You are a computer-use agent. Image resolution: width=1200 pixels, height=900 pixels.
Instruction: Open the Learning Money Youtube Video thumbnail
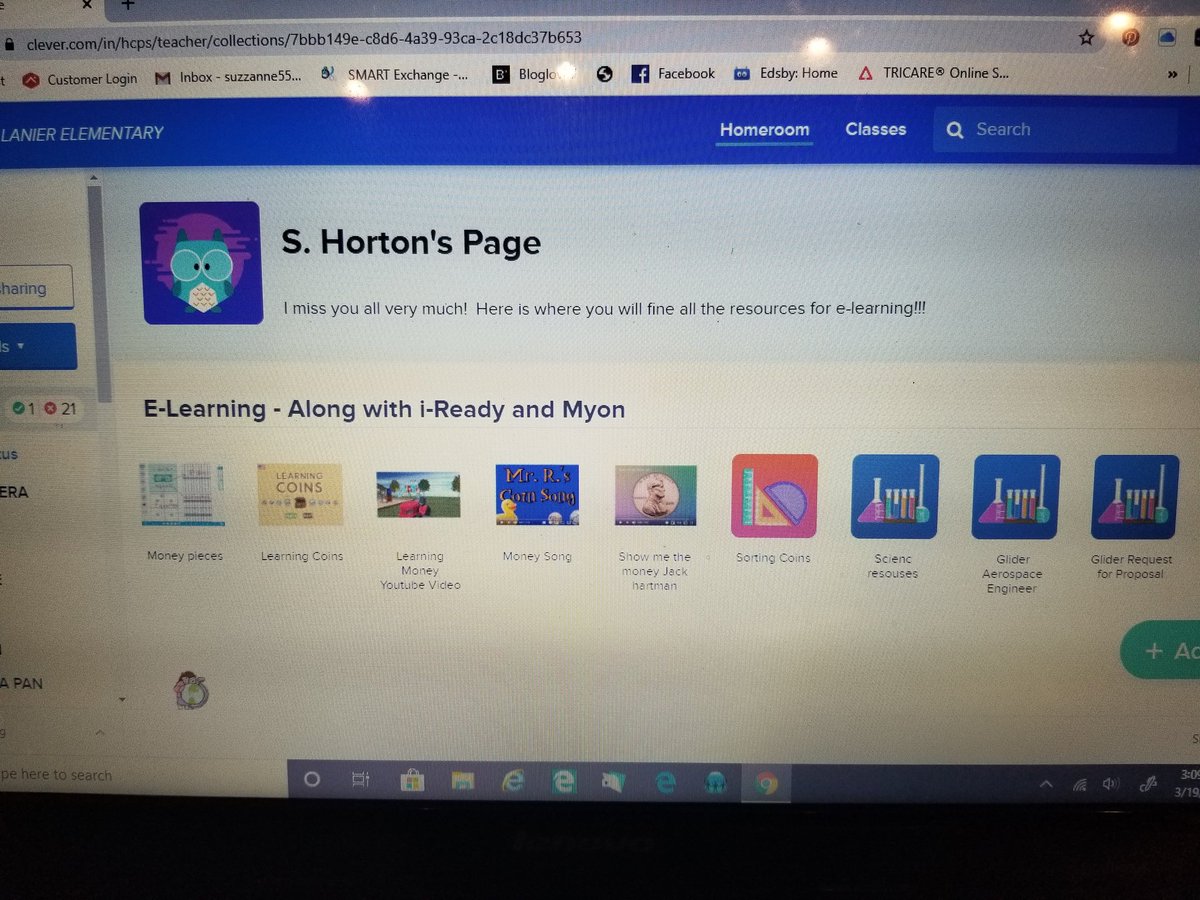418,494
